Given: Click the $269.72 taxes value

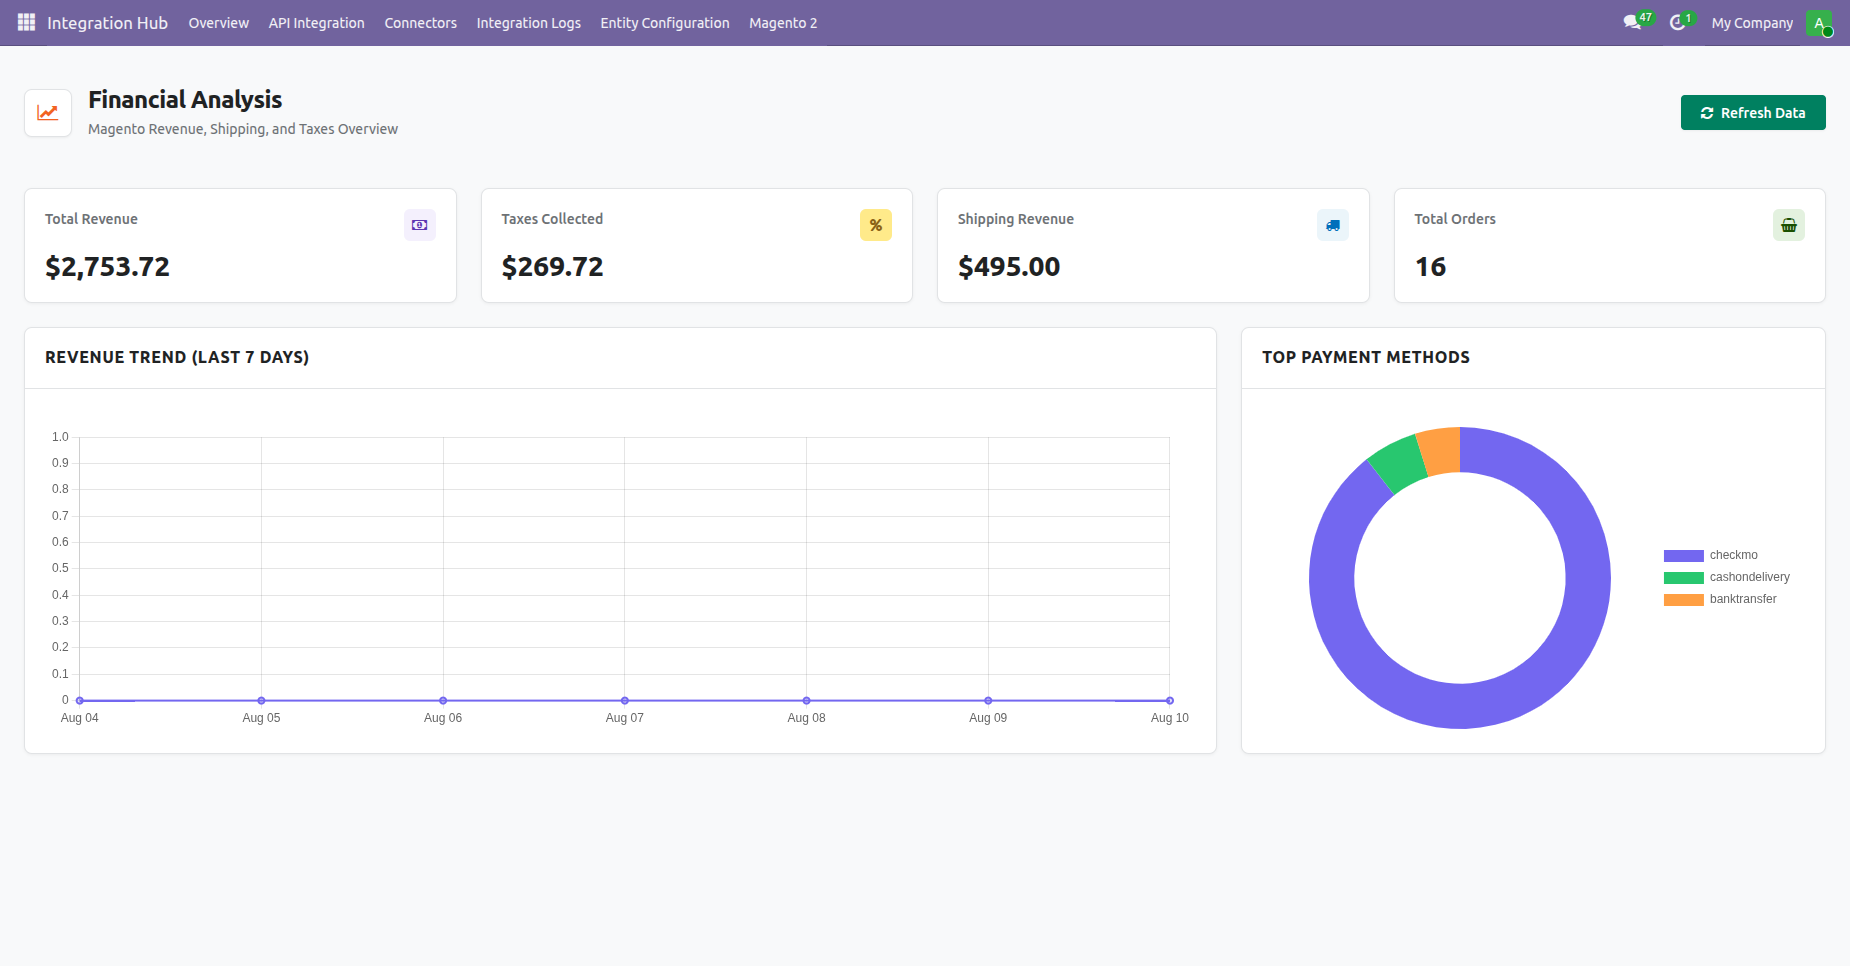Looking at the screenshot, I should coord(552,267).
